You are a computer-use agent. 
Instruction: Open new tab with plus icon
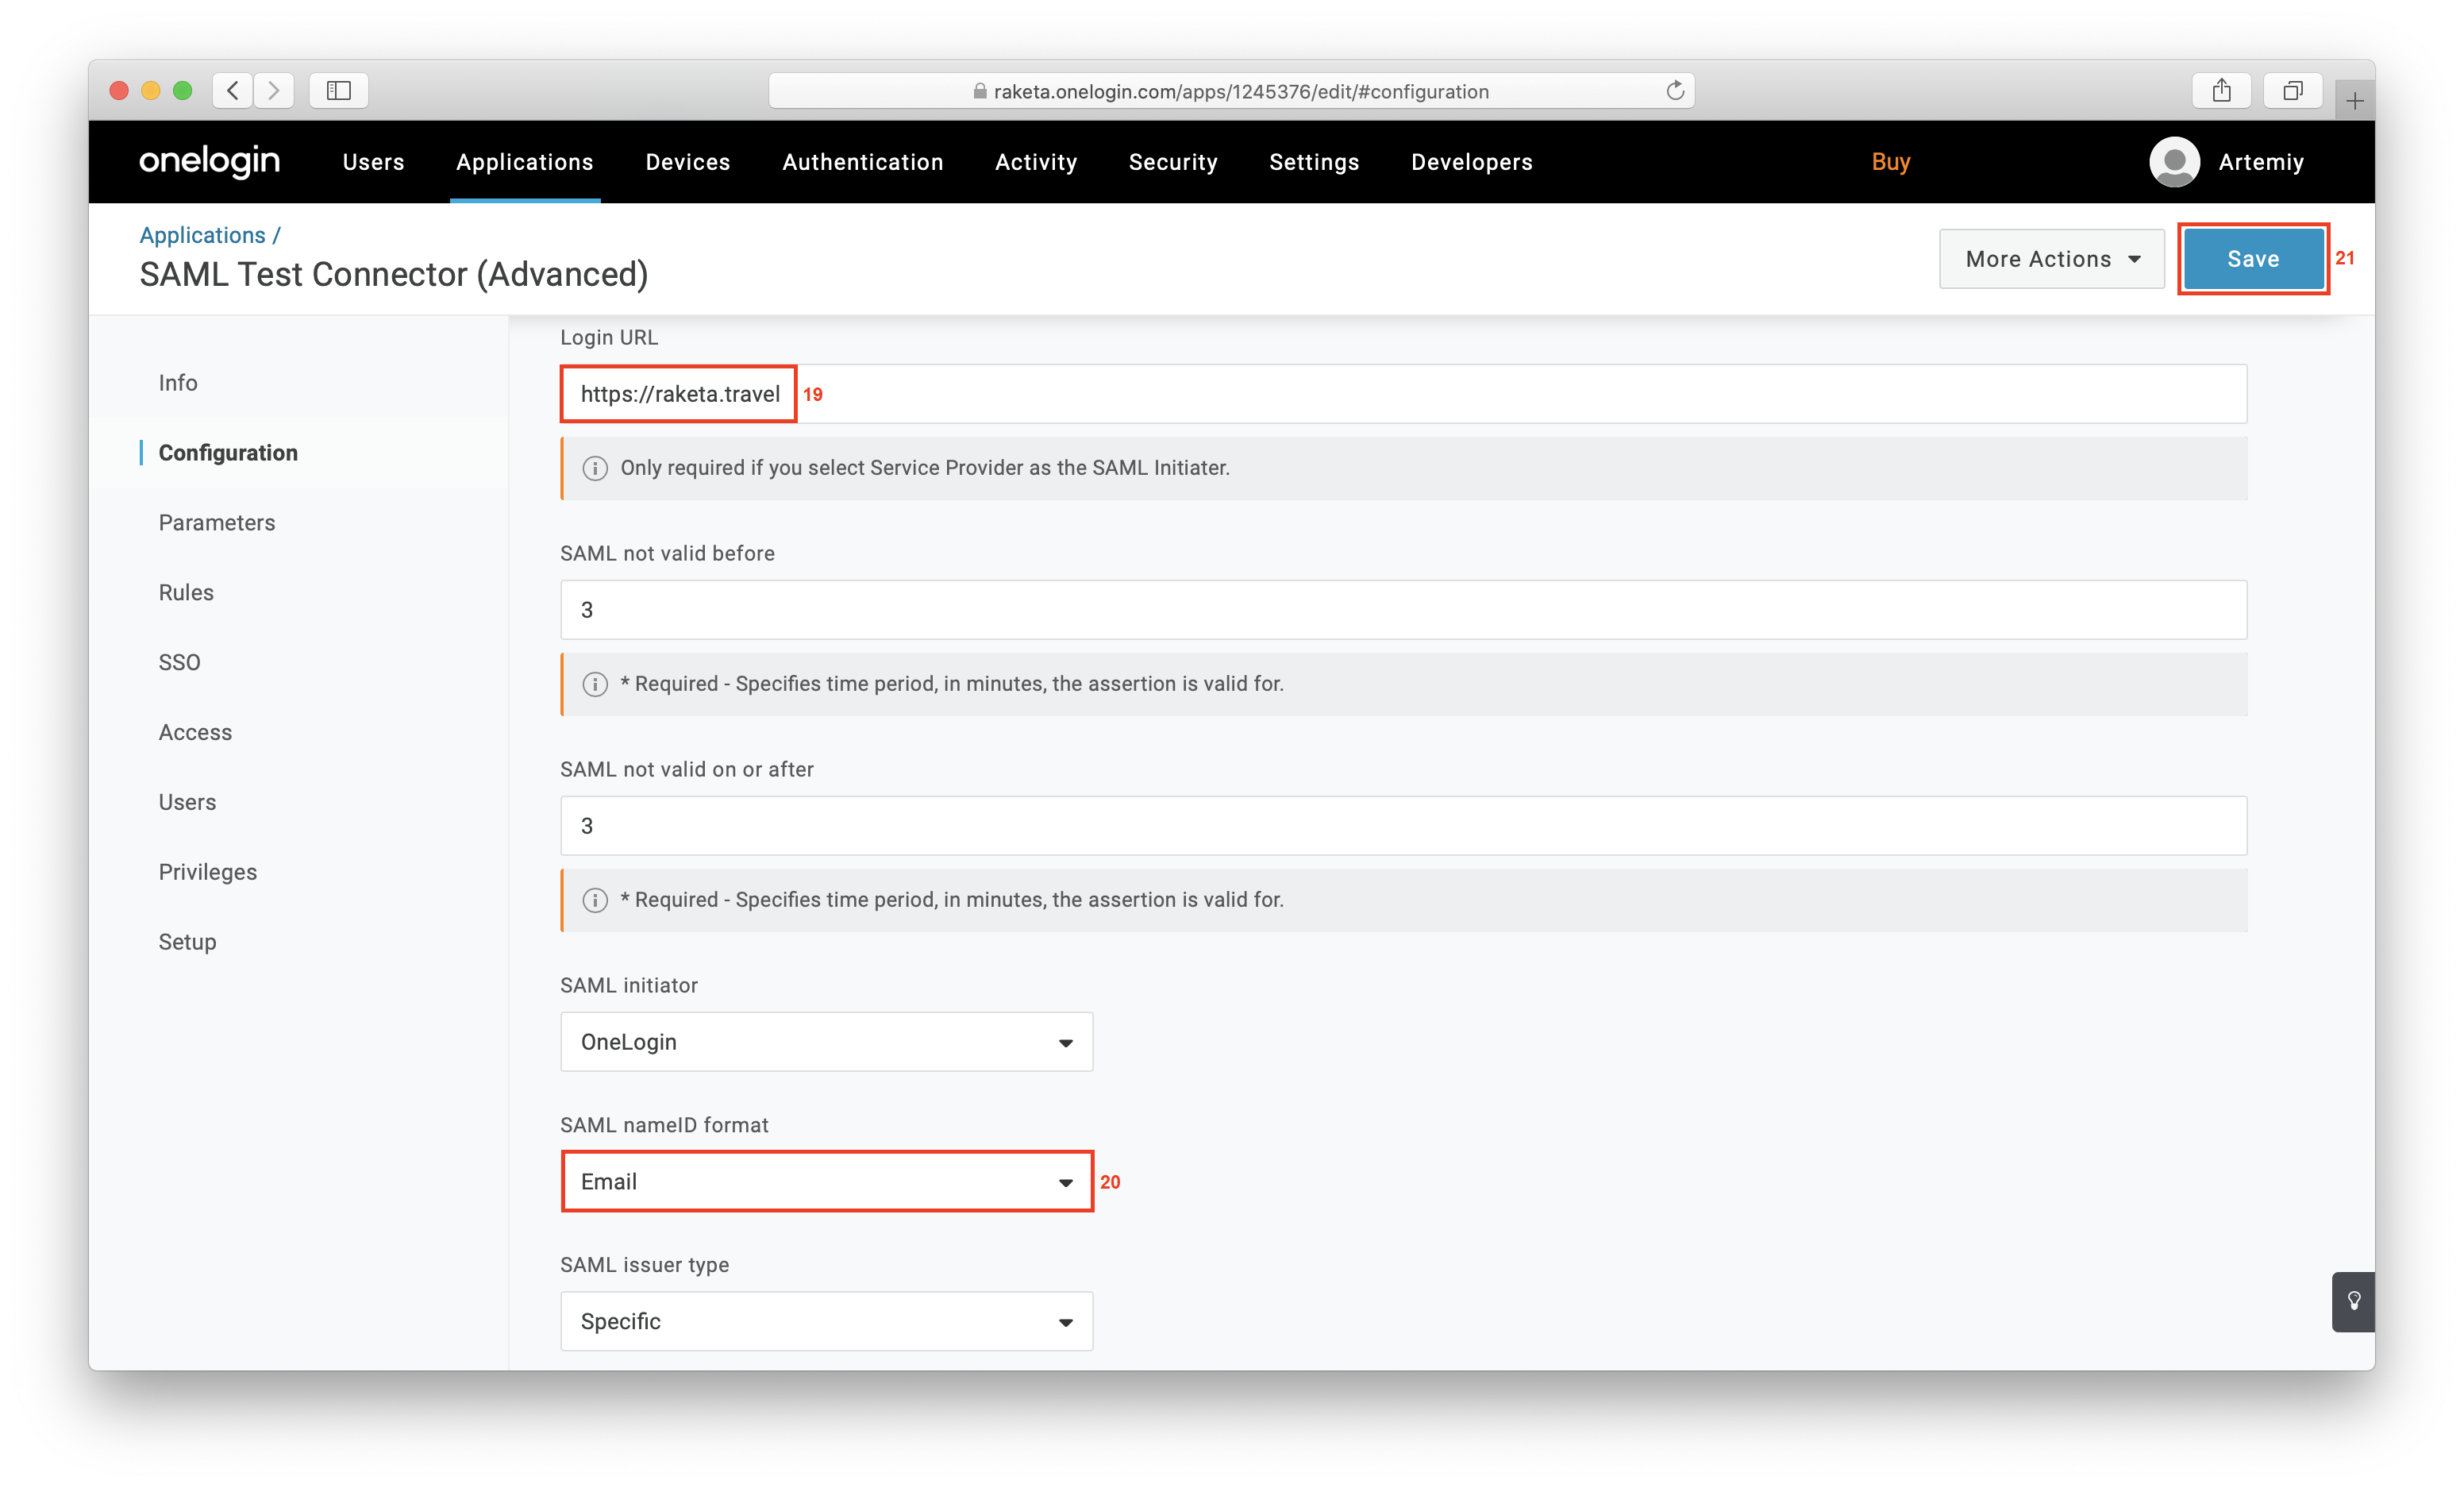click(2354, 101)
